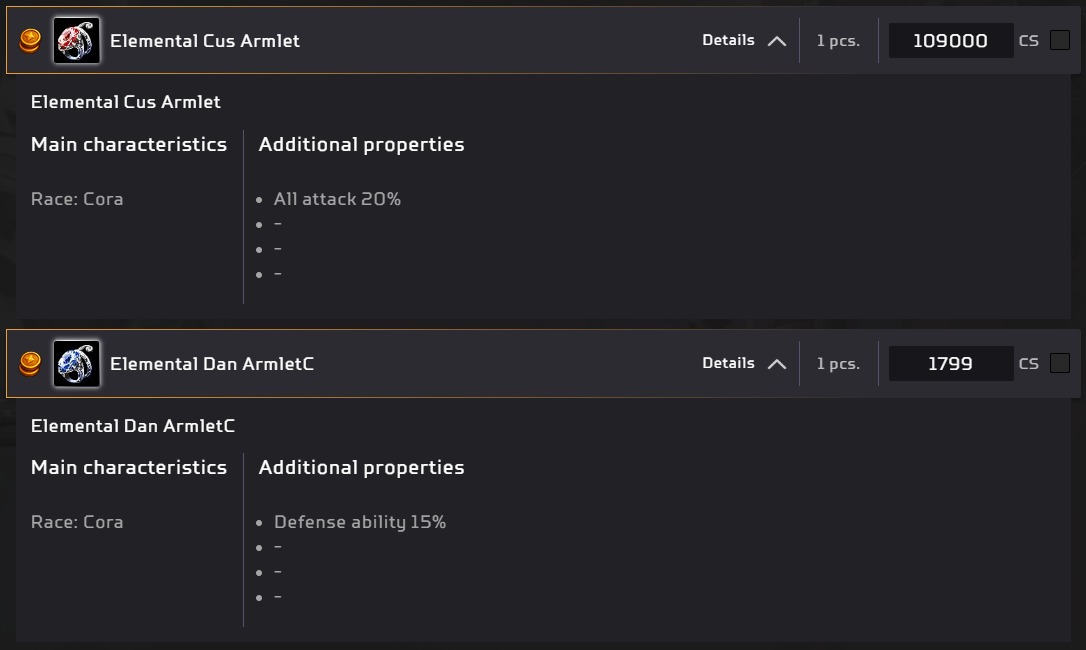Click the Details label on the Cus Armlet row
The width and height of the screenshot is (1086, 650).
[728, 40]
